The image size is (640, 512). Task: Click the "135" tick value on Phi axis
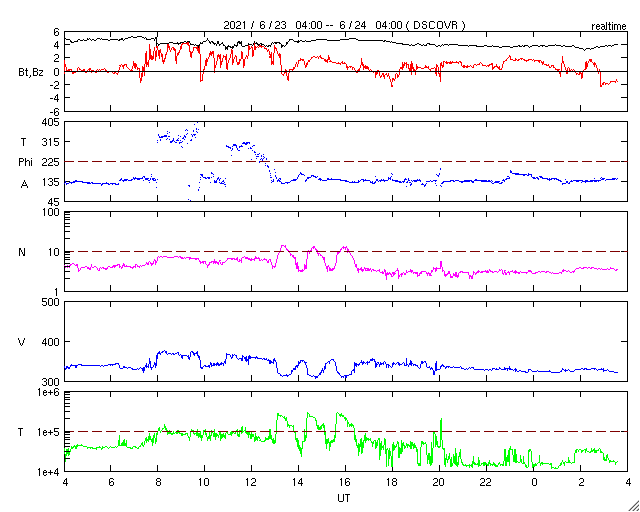point(51,182)
